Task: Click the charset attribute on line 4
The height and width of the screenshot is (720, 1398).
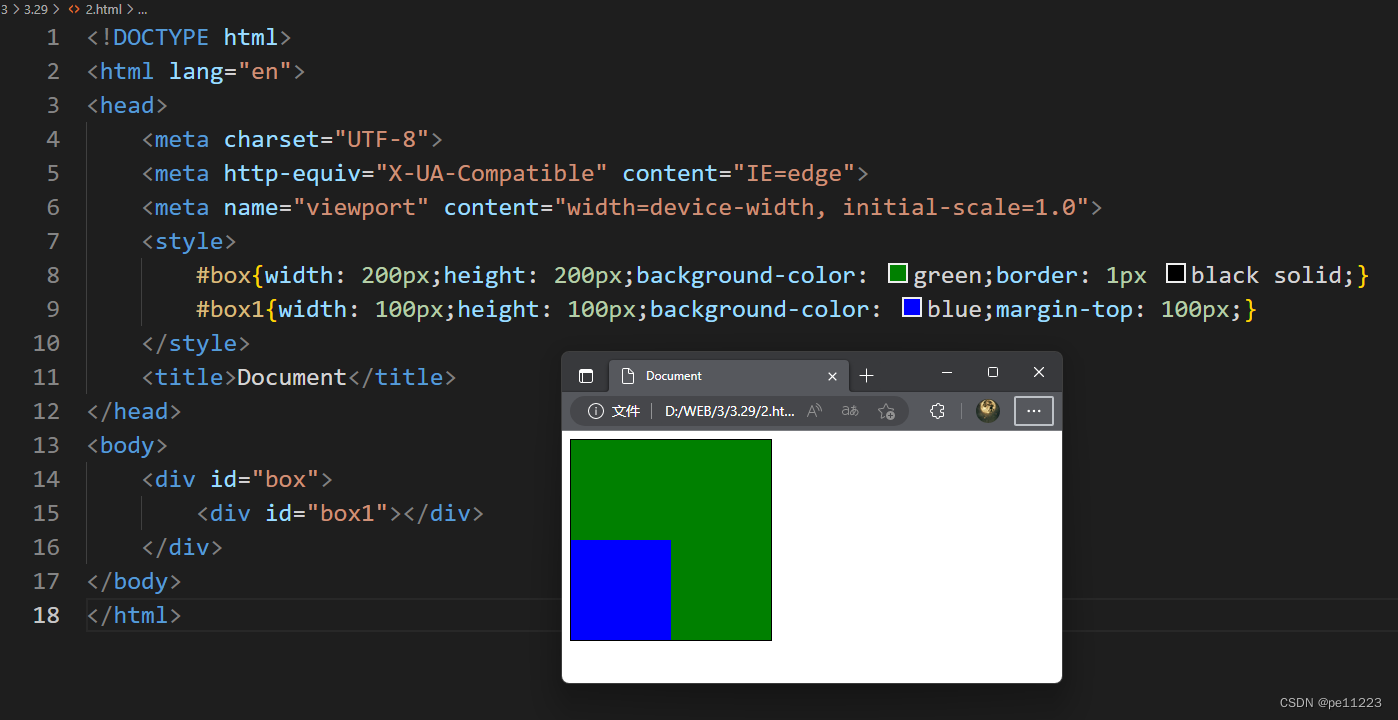Action: pos(271,139)
